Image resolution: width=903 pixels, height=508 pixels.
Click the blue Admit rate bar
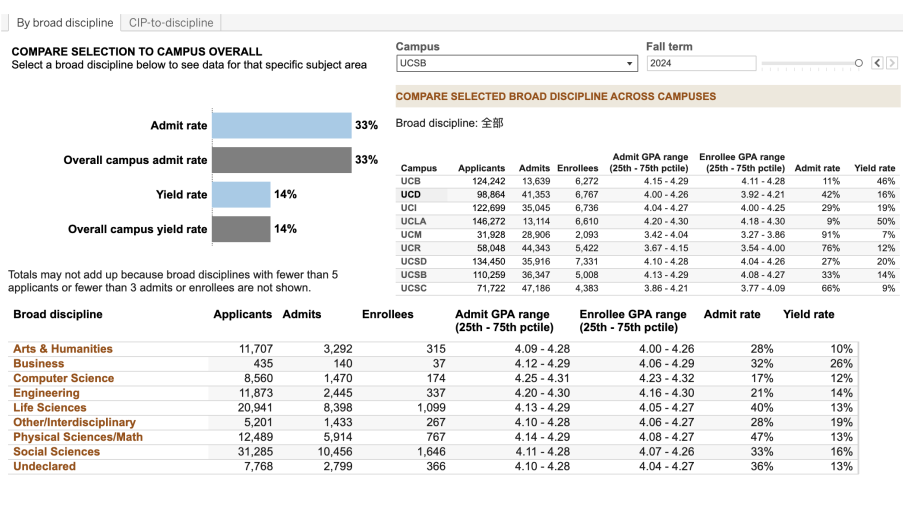click(x=281, y=126)
